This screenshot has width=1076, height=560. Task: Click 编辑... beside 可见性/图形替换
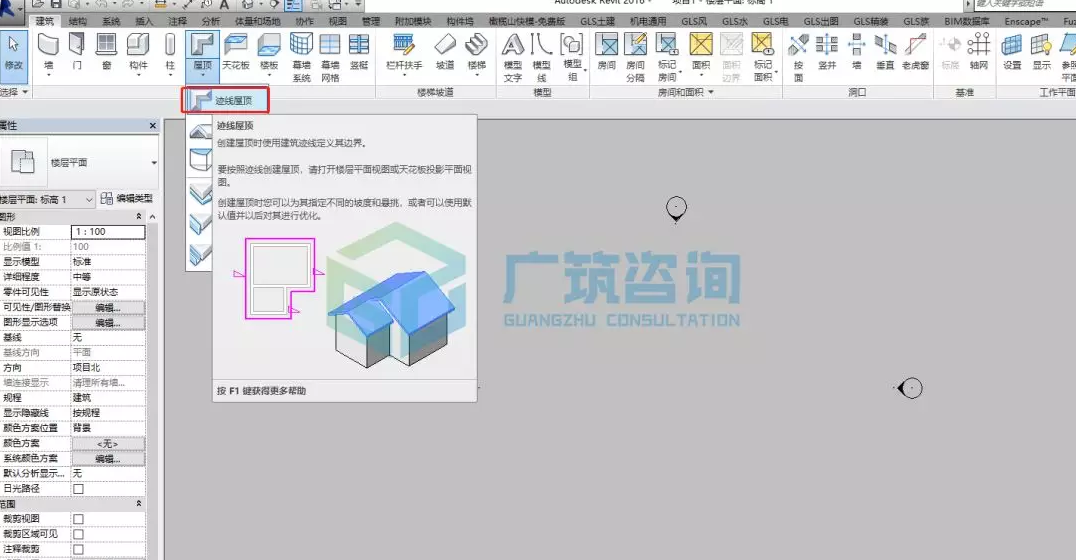coord(108,307)
